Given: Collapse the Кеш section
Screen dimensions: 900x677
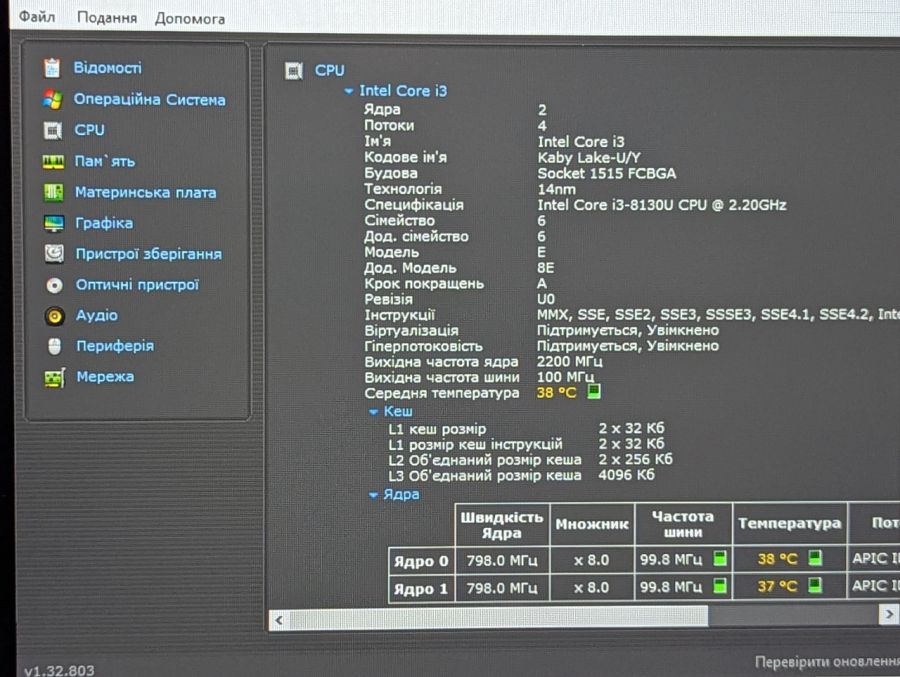Looking at the screenshot, I should (374, 412).
